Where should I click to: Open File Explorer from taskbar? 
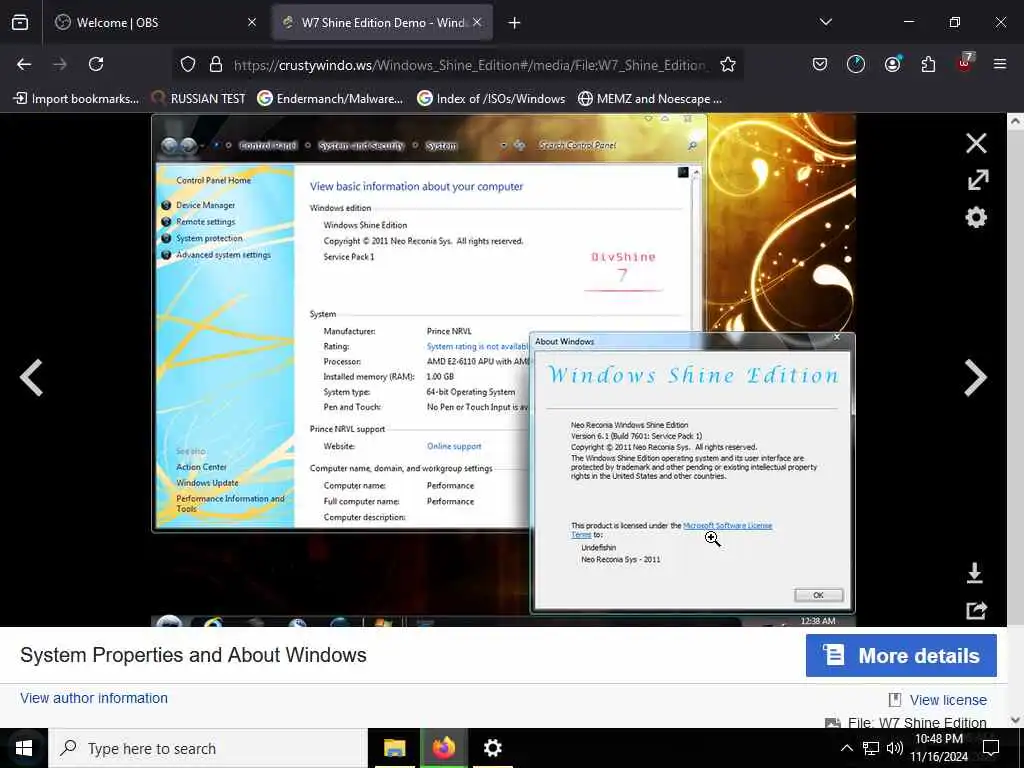pos(394,748)
